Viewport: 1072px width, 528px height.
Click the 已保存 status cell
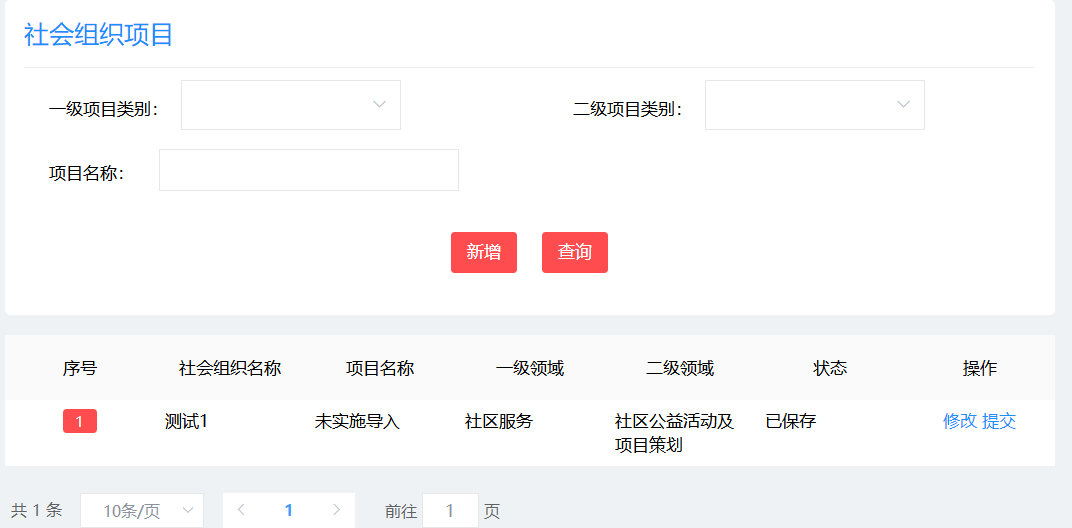tap(791, 421)
